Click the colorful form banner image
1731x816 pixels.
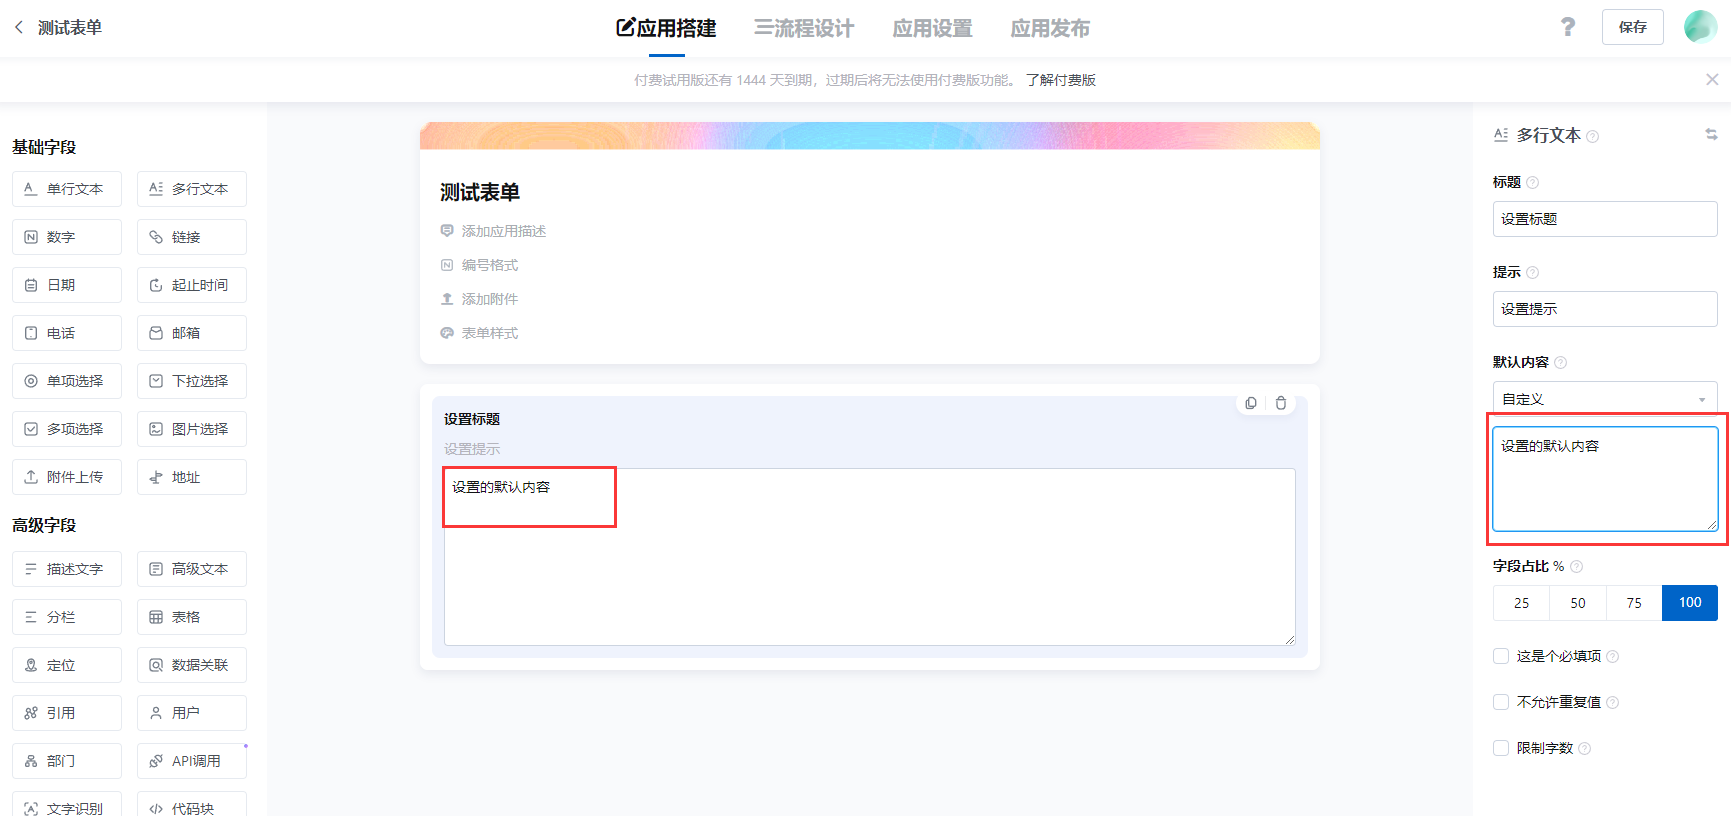870,136
